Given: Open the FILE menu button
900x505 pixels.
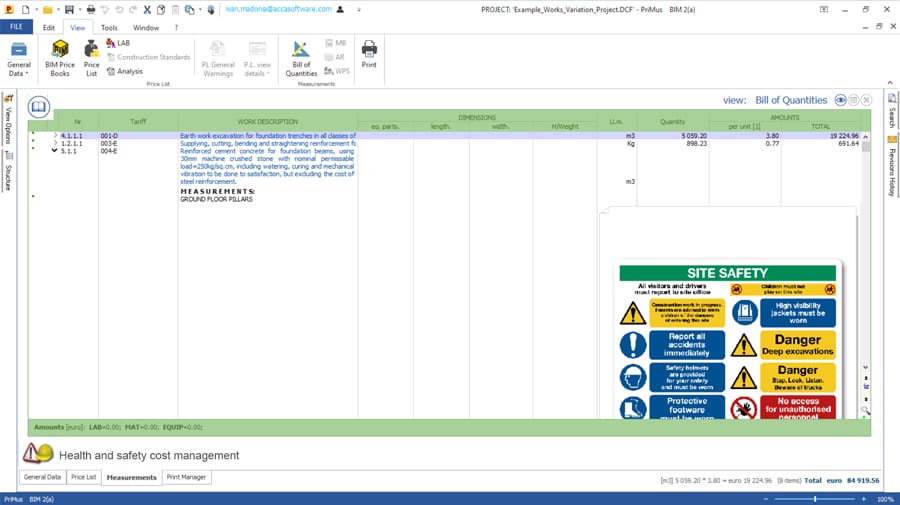Looking at the screenshot, I should [17, 27].
